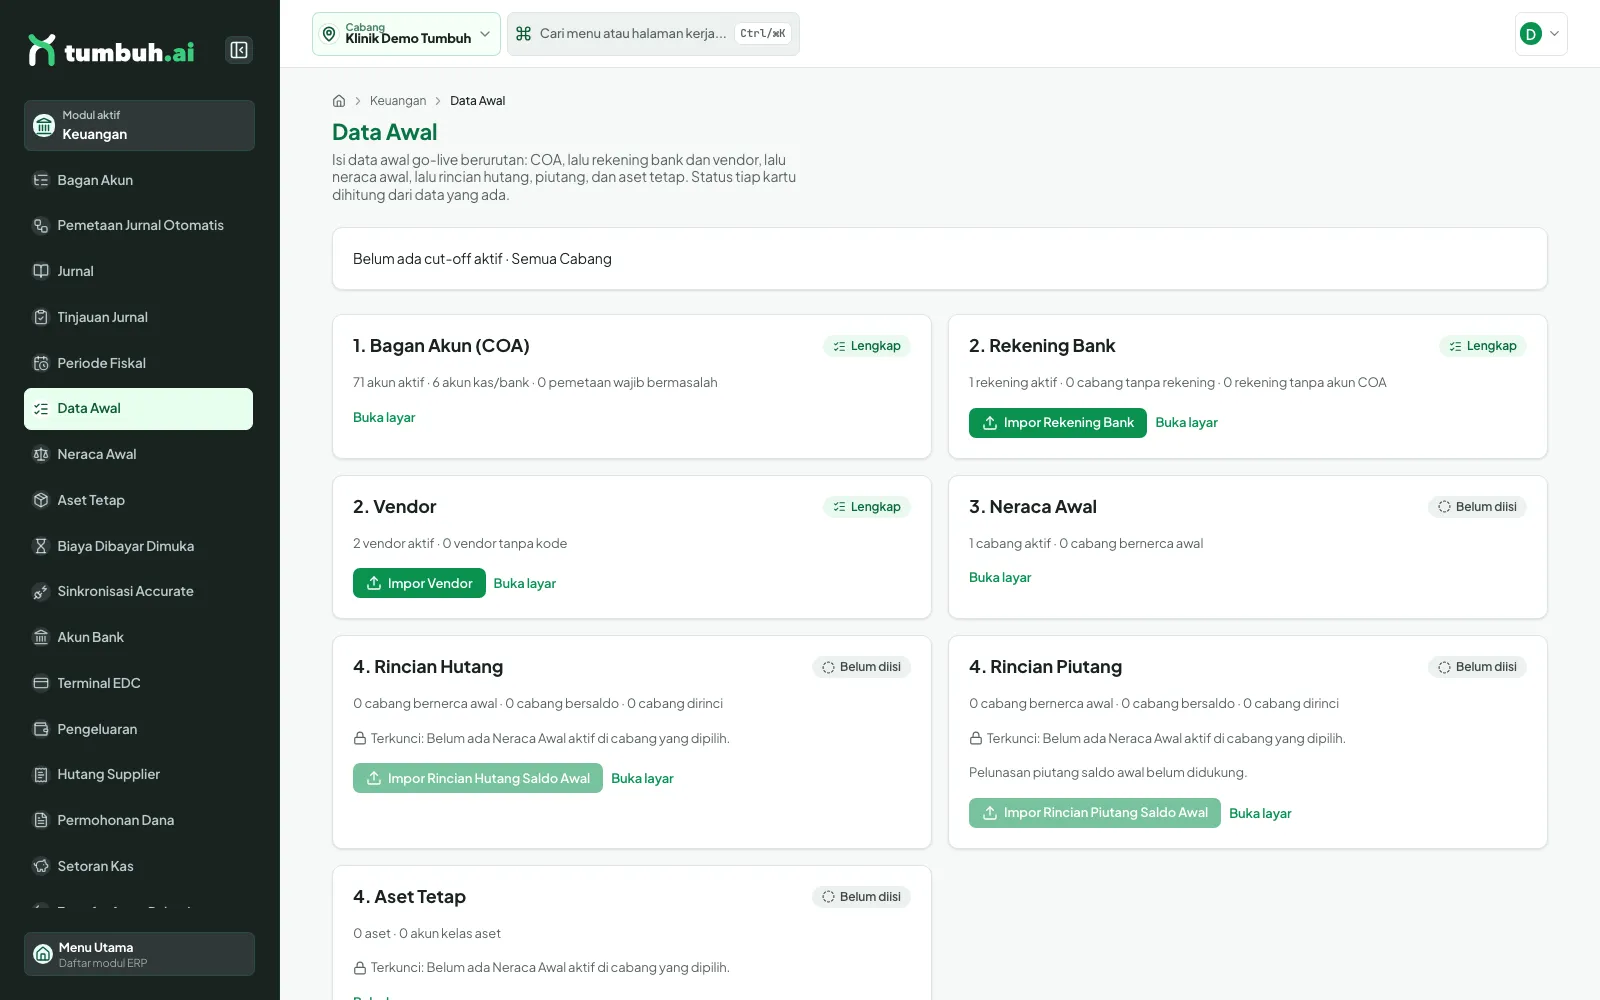Image resolution: width=1600 pixels, height=1000 pixels.
Task: Open Buka layar in Bagan Akun card
Action: (384, 418)
